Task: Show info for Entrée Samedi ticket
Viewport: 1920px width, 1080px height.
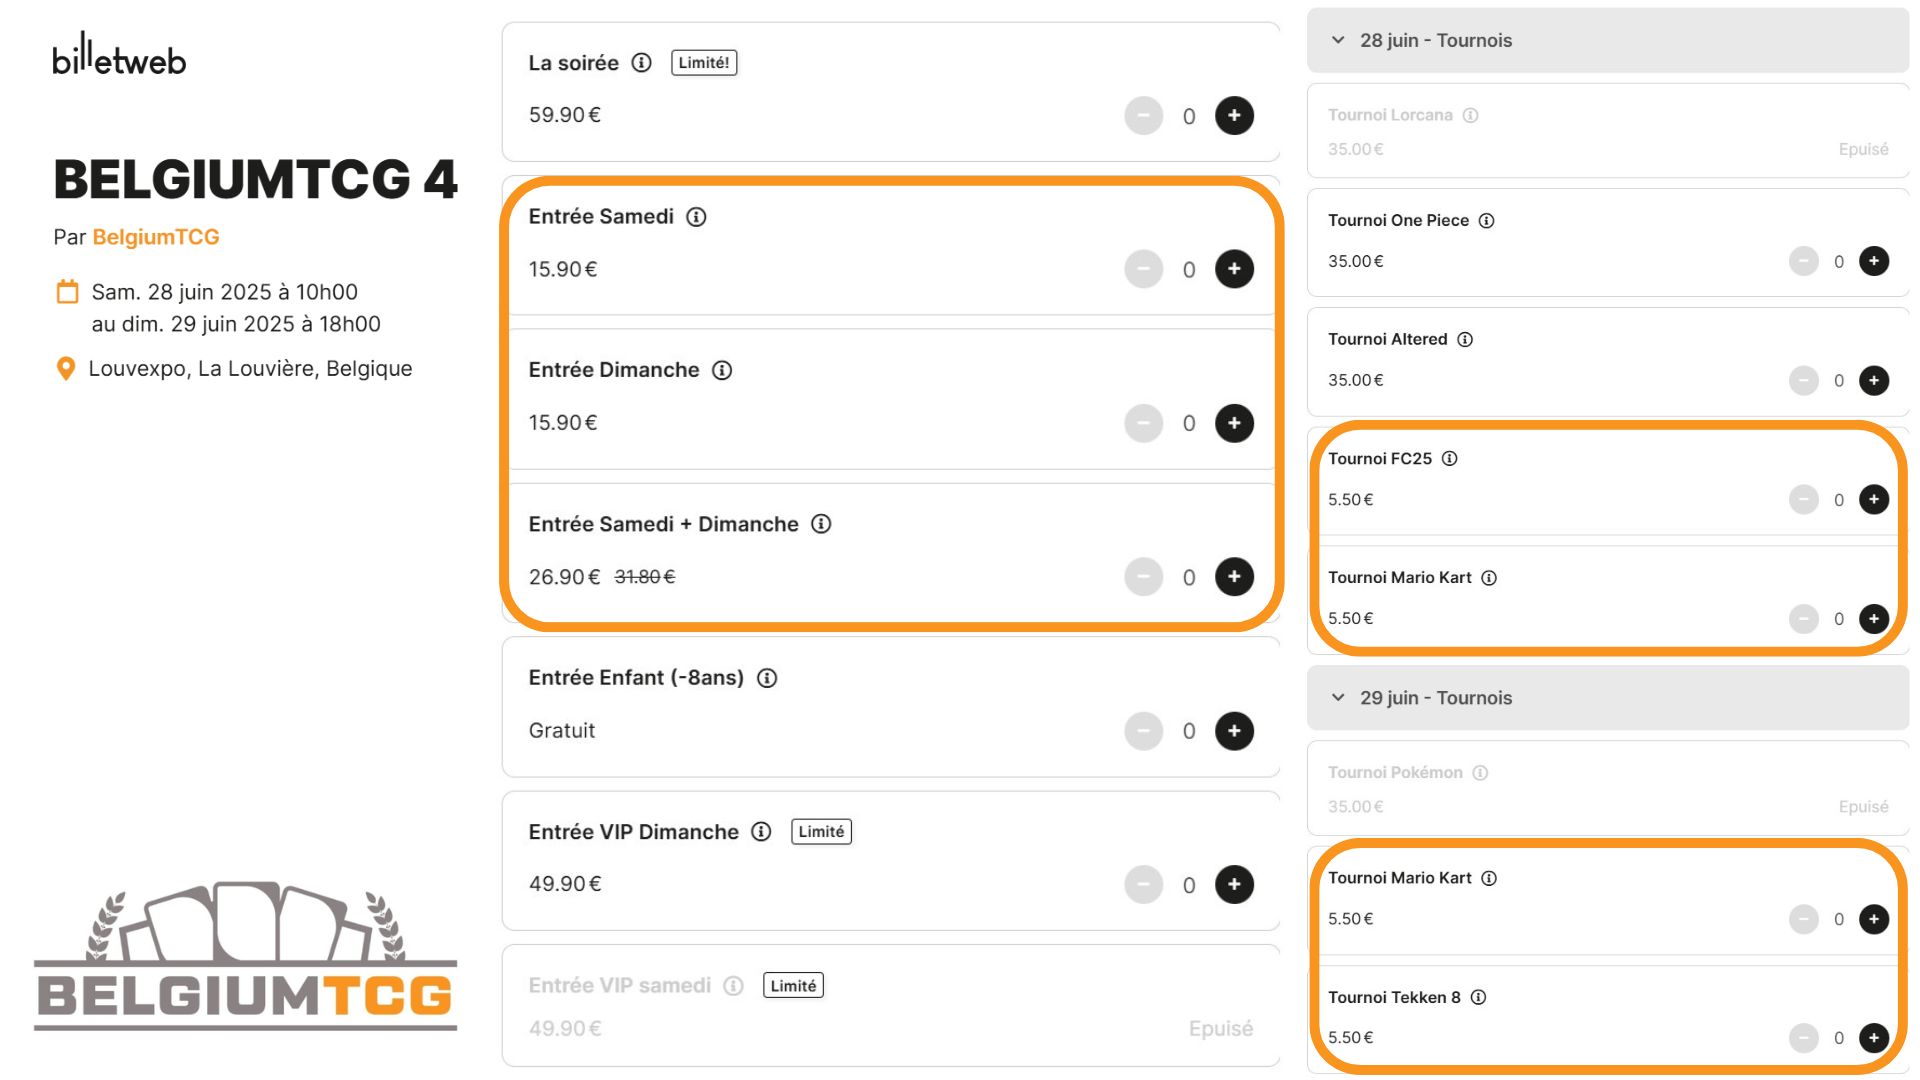Action: click(697, 217)
